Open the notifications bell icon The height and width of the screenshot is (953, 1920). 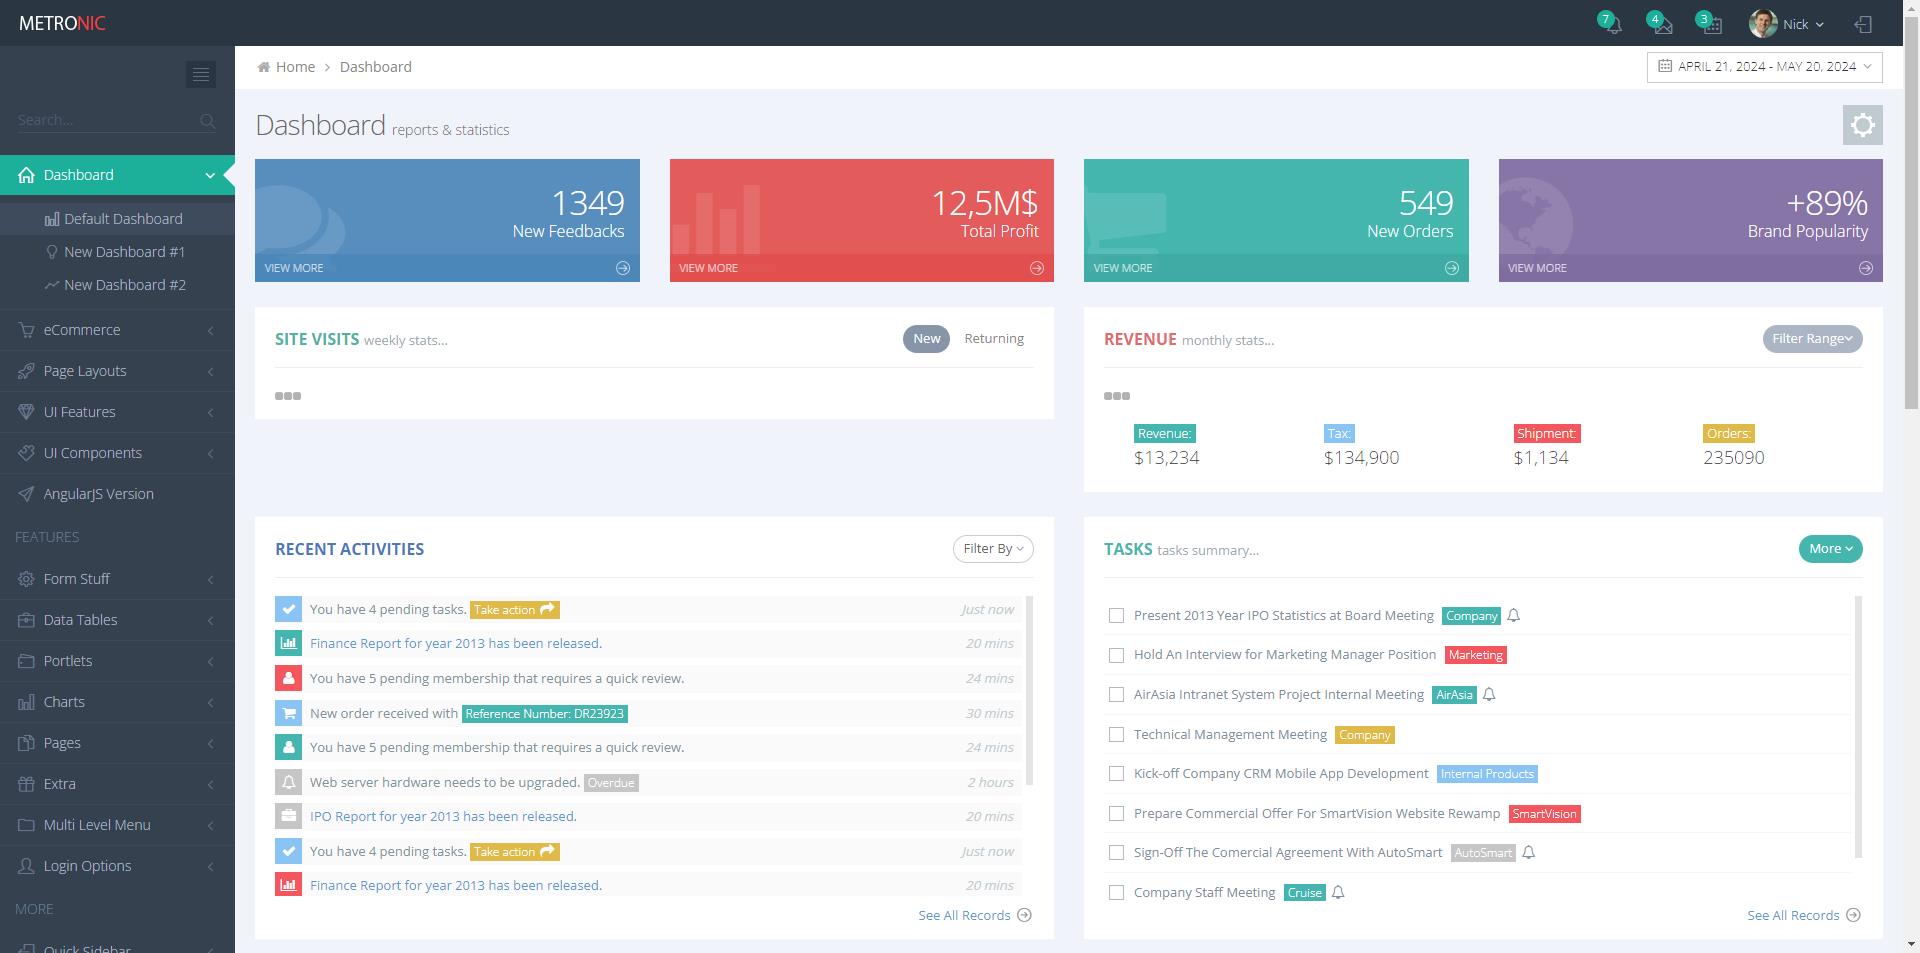coord(1612,25)
